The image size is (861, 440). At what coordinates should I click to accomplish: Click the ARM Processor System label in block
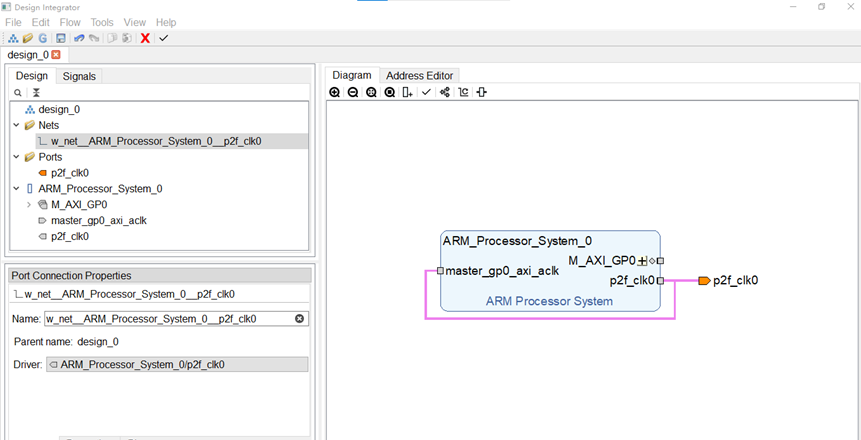[549, 301]
